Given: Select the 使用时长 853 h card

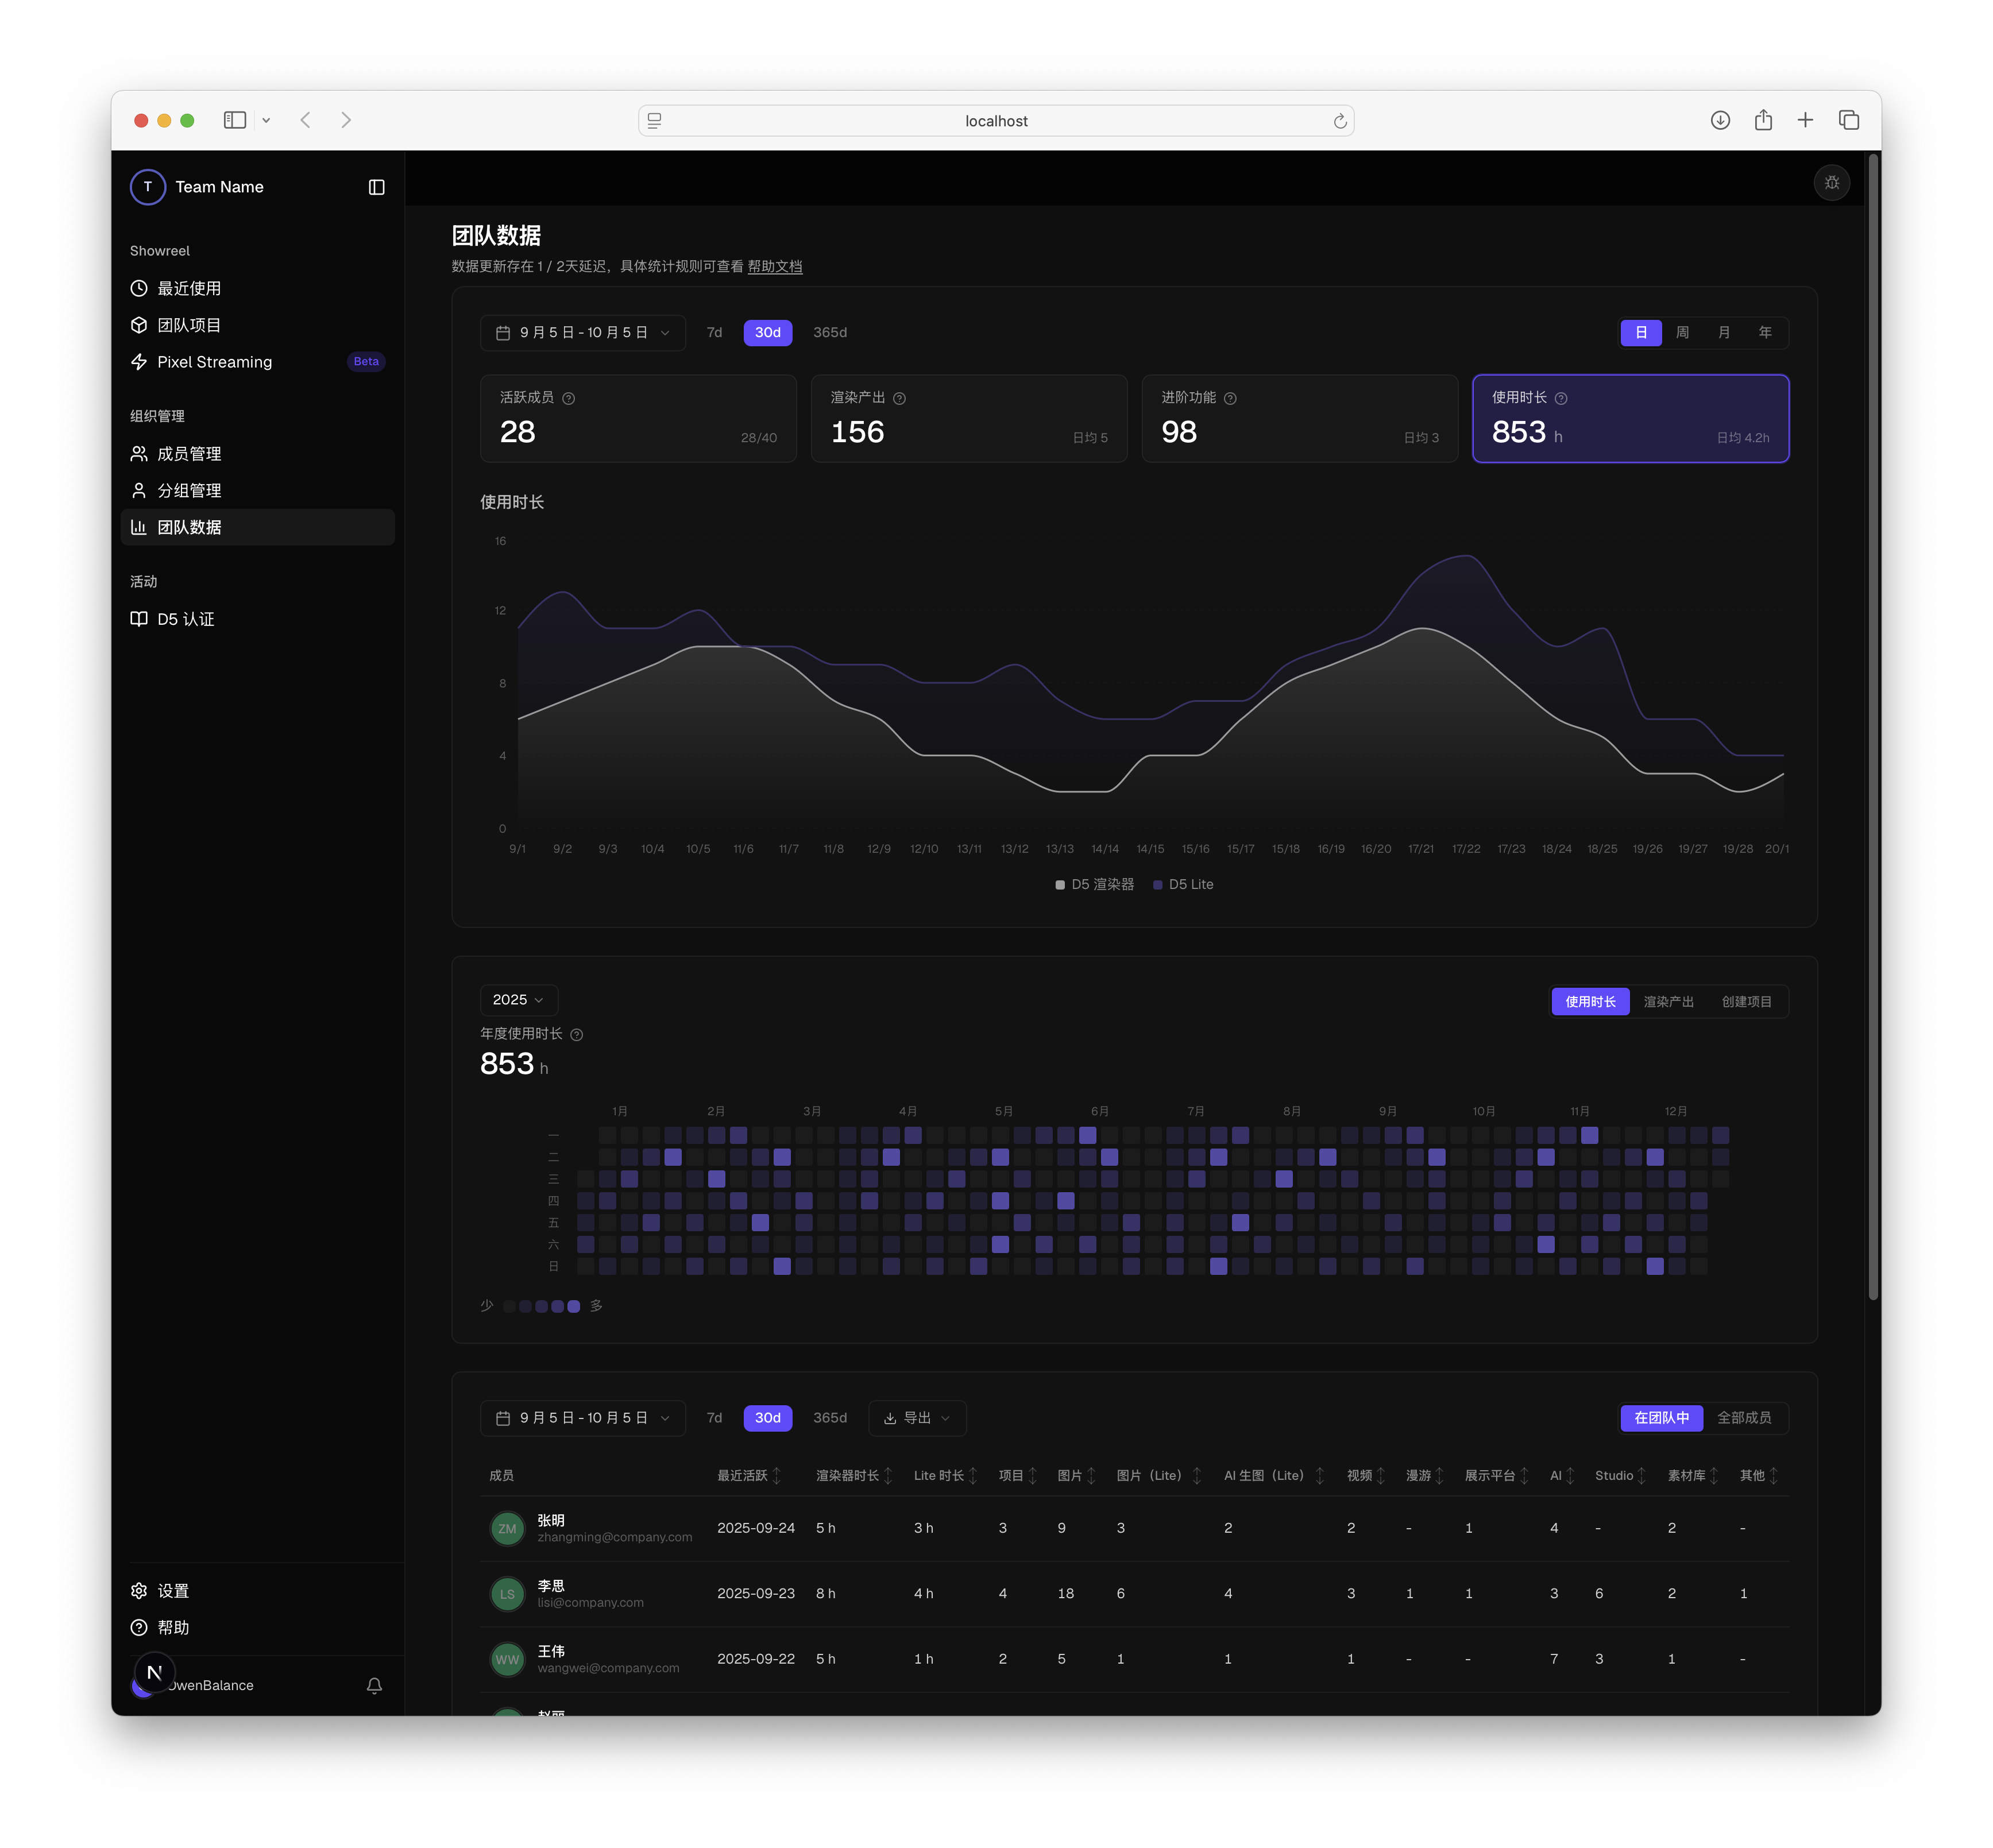Looking at the screenshot, I should [1630, 419].
